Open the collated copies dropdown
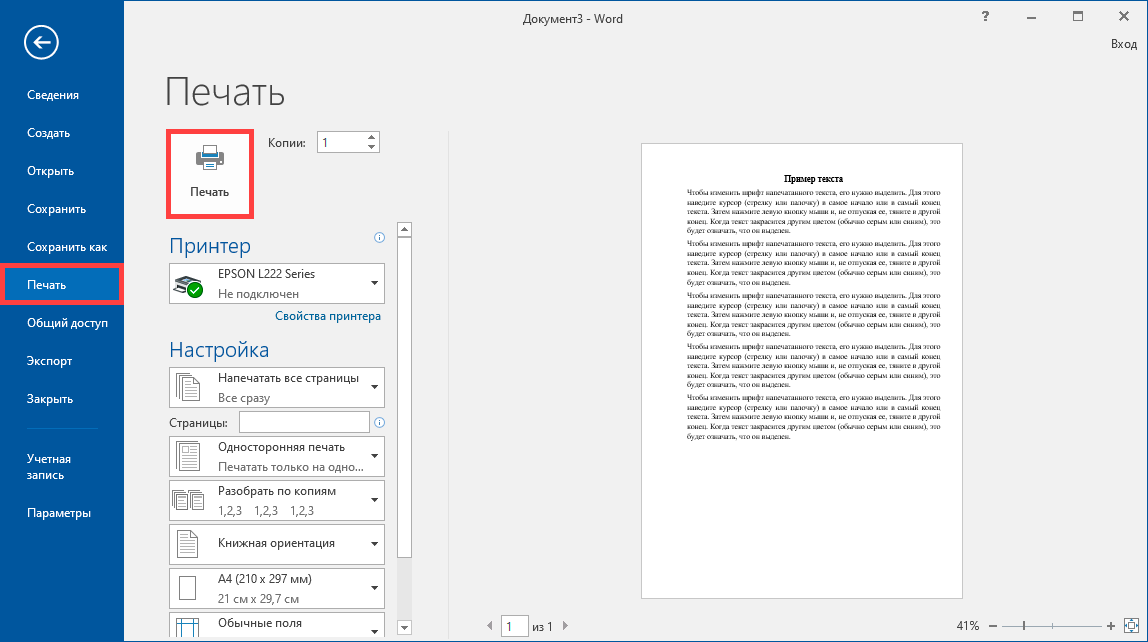The width and height of the screenshot is (1148, 642). [x=277, y=500]
